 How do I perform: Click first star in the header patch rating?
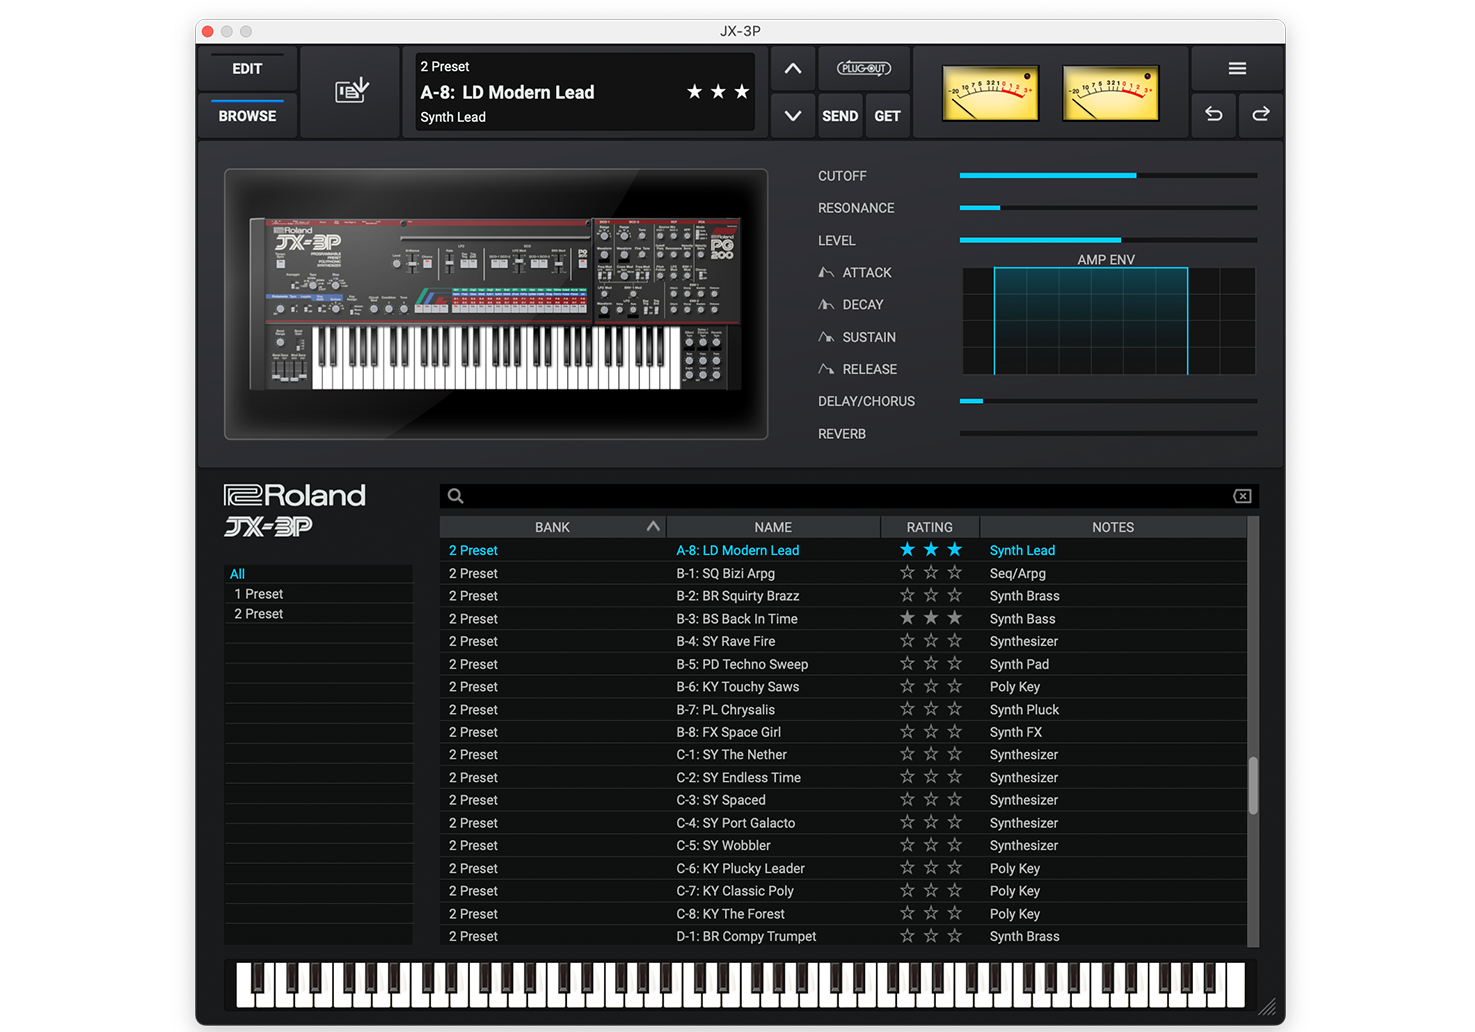coord(694,92)
